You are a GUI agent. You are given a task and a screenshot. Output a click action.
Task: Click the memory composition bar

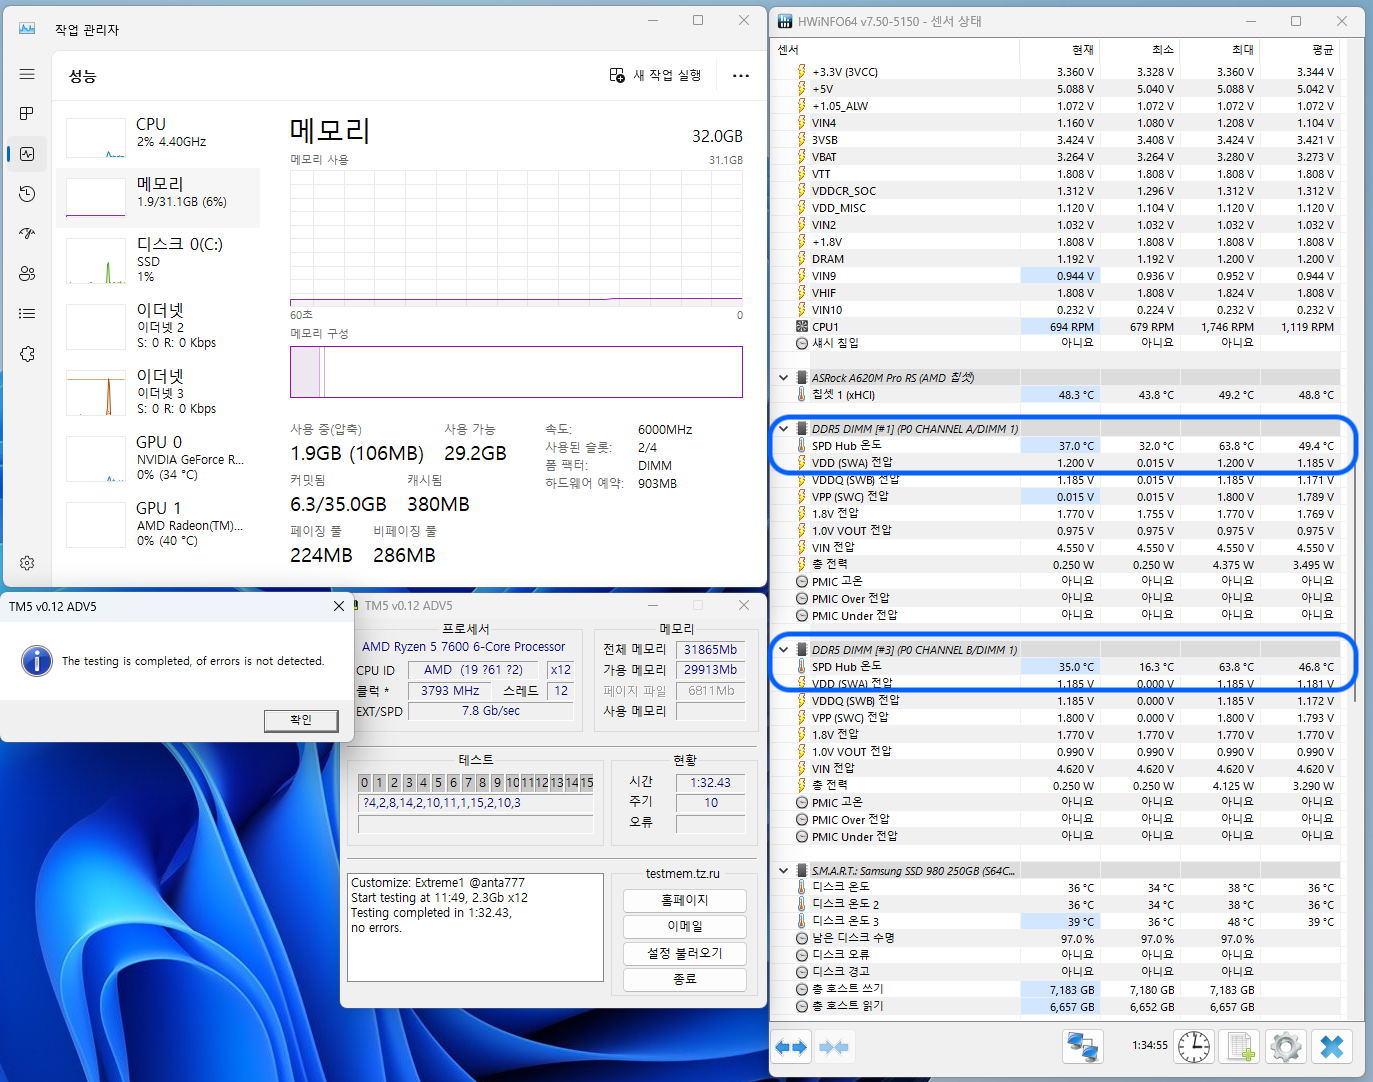pyautogui.click(x=516, y=372)
